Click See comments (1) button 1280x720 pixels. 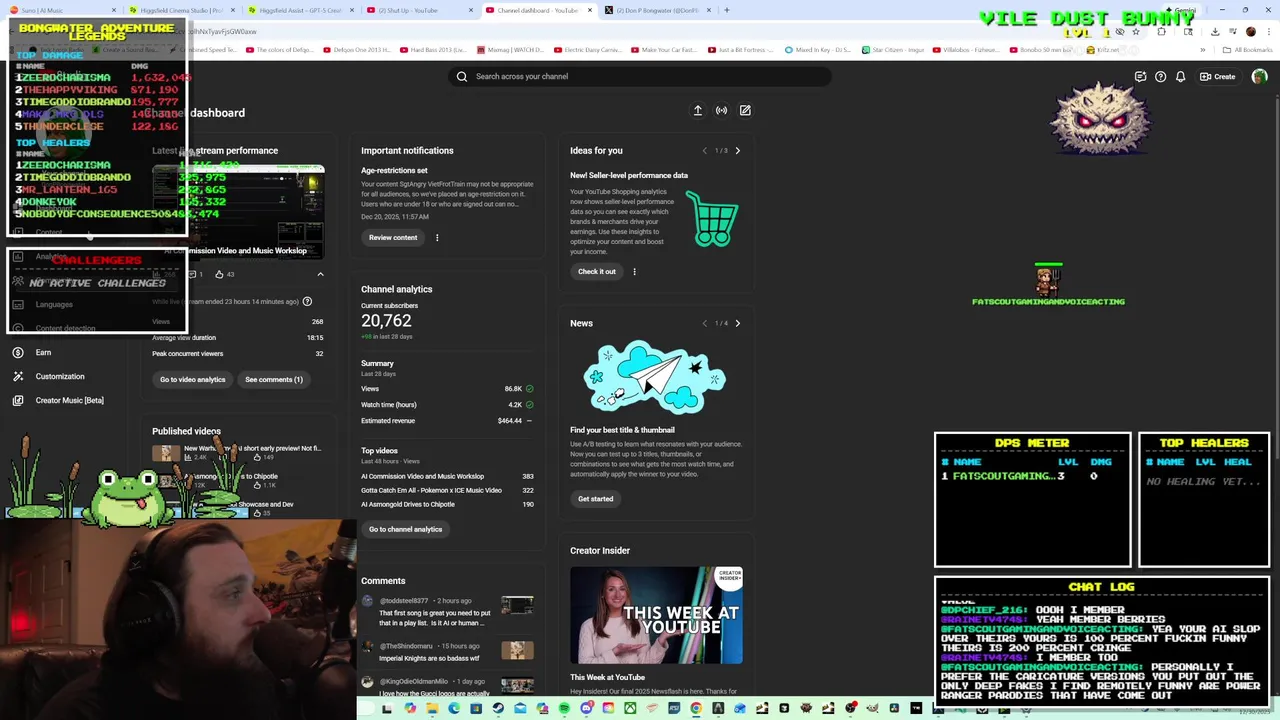click(274, 380)
